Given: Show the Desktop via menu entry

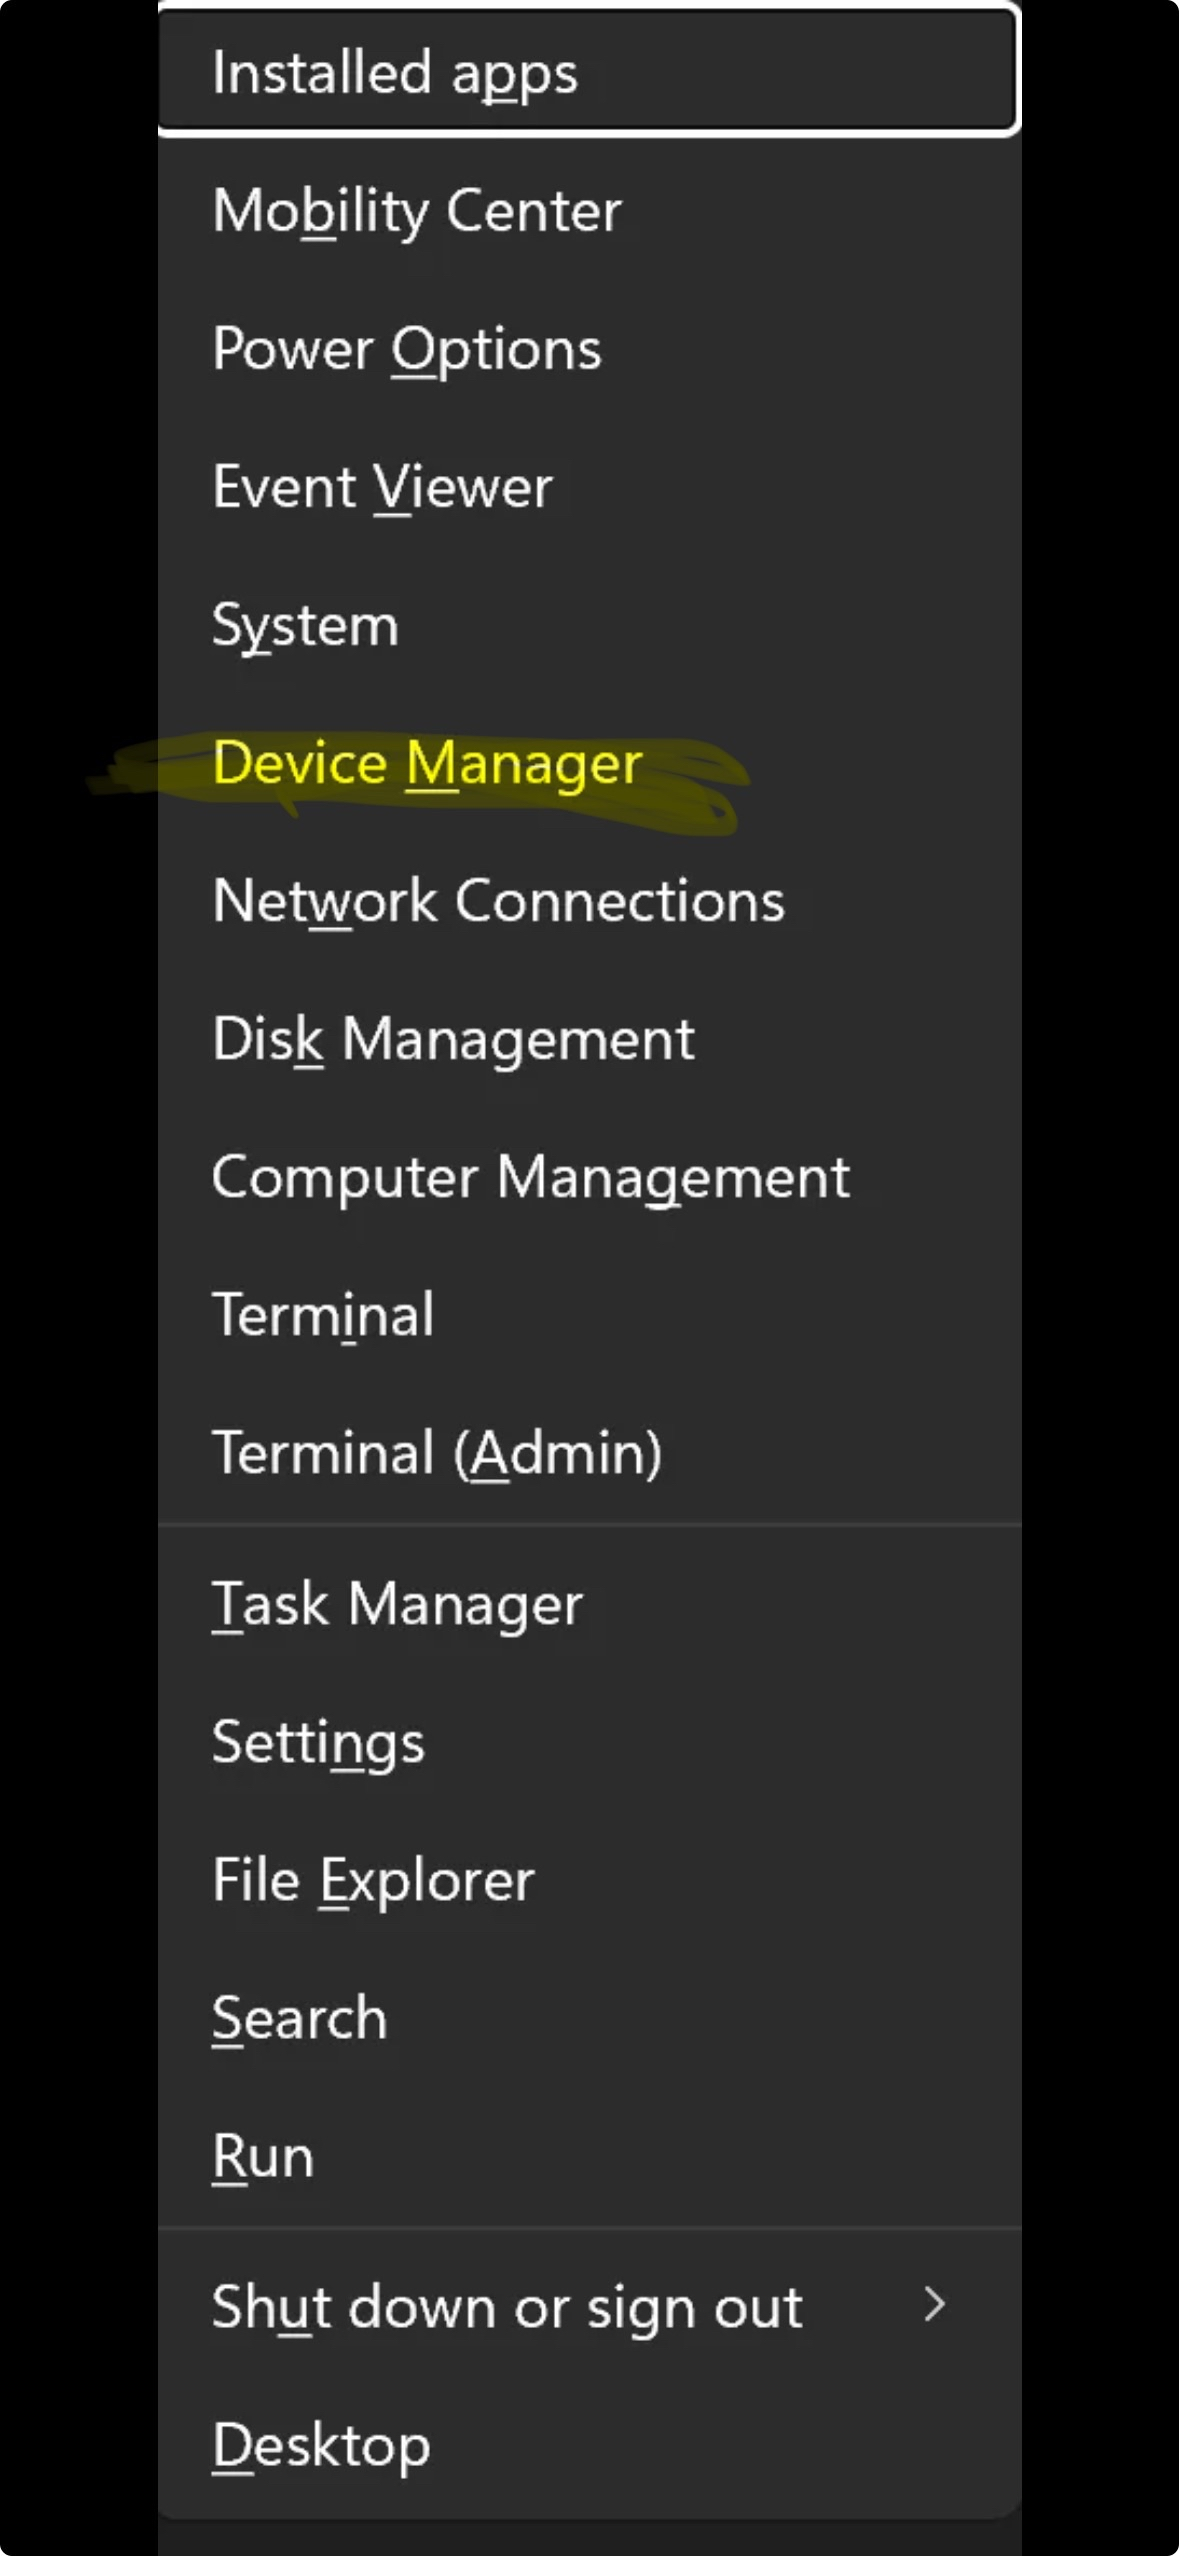Looking at the screenshot, I should 321,2446.
